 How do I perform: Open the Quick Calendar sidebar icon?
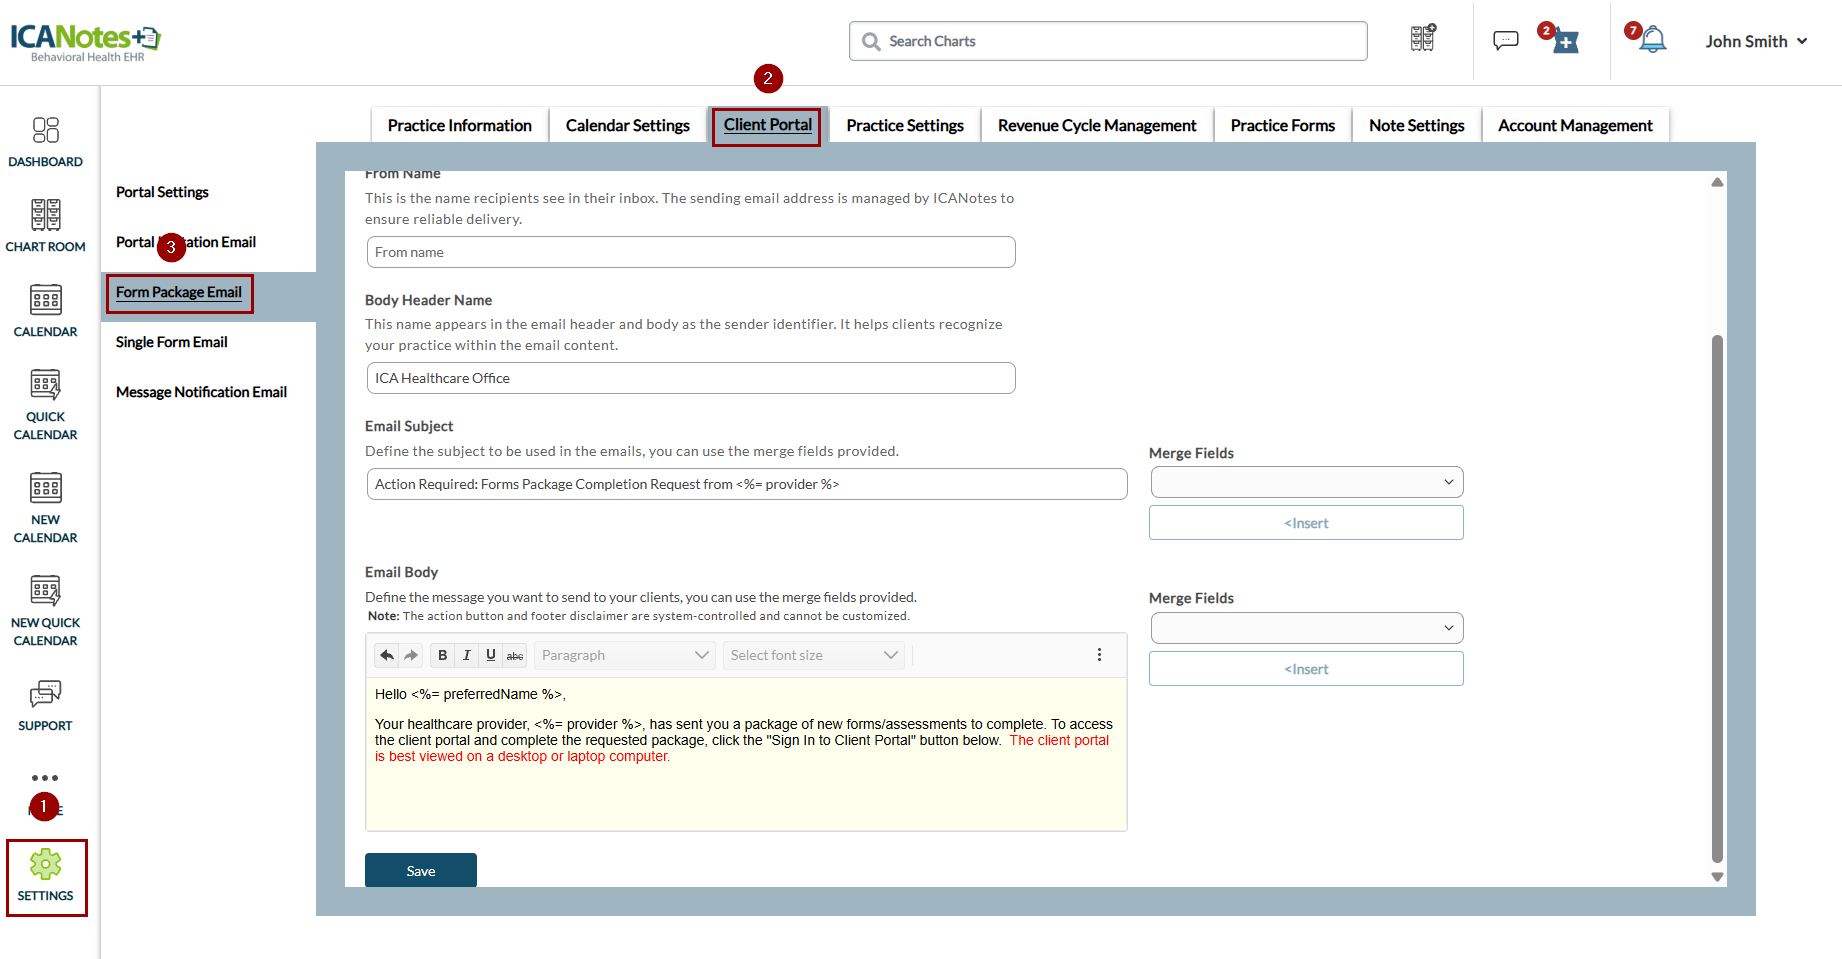(x=45, y=403)
